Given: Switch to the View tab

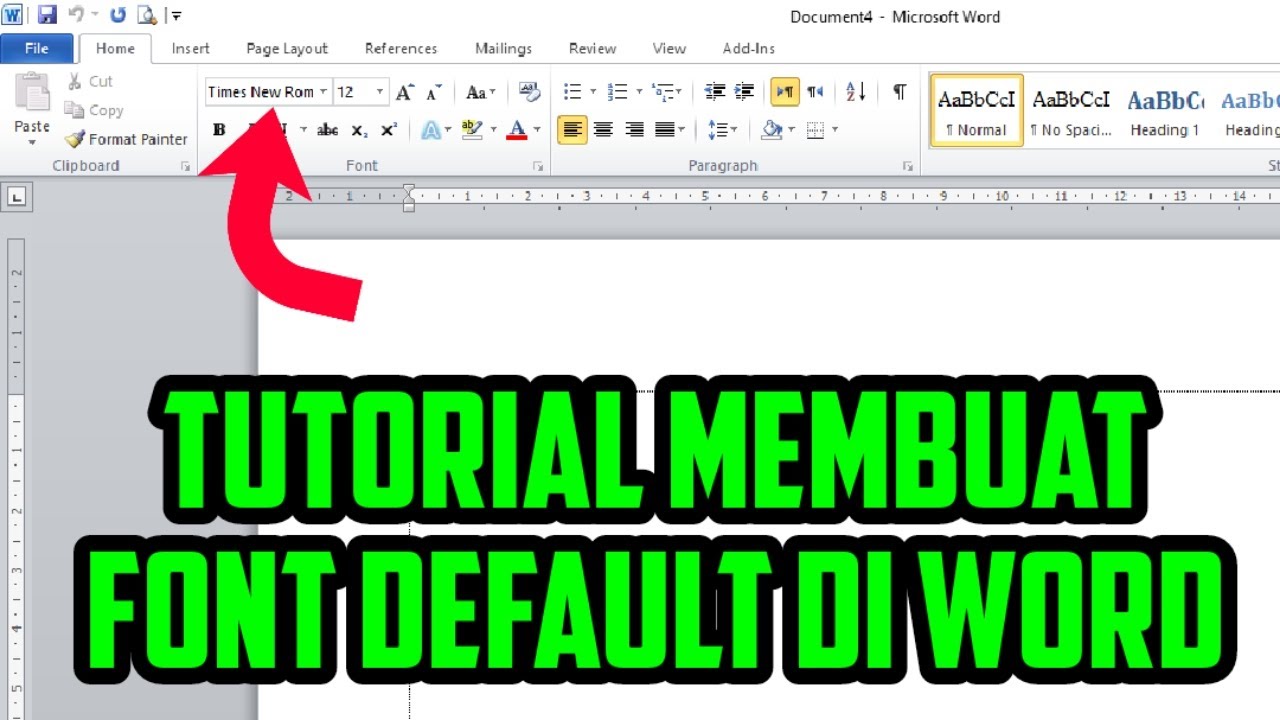Looking at the screenshot, I should point(669,48).
